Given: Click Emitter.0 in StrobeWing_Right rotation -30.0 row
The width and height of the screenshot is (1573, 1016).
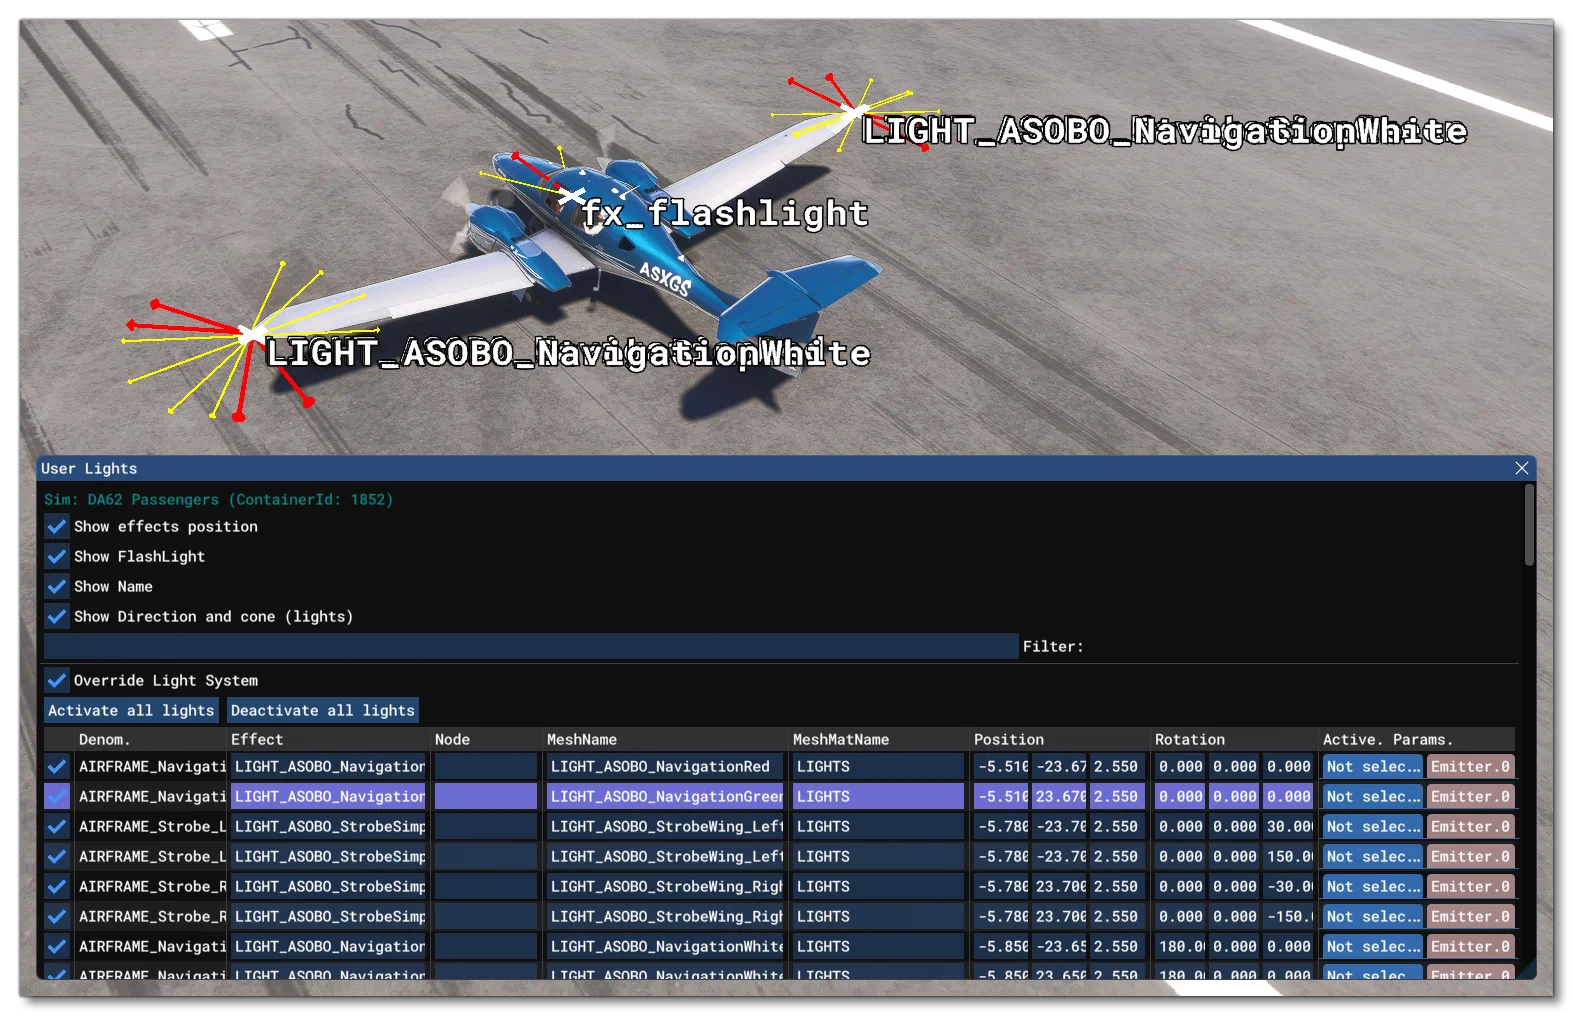Looking at the screenshot, I should (1470, 886).
